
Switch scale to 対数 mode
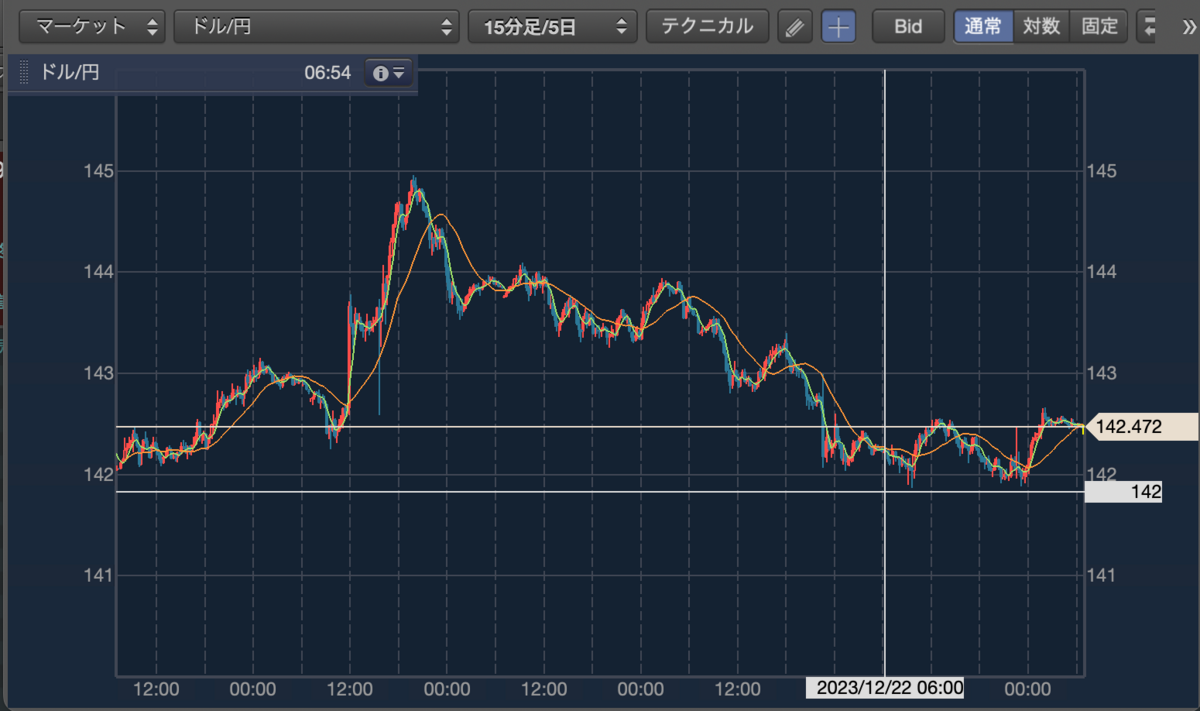pyautogui.click(x=1041, y=27)
